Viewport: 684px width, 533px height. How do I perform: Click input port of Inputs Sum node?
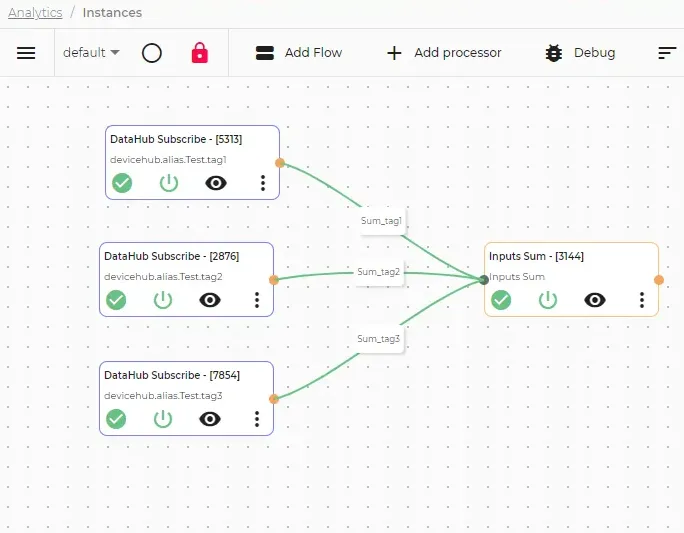click(484, 280)
